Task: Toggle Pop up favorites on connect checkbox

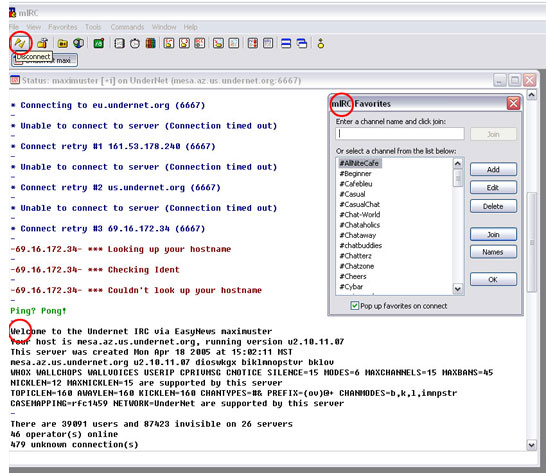Action: click(354, 306)
